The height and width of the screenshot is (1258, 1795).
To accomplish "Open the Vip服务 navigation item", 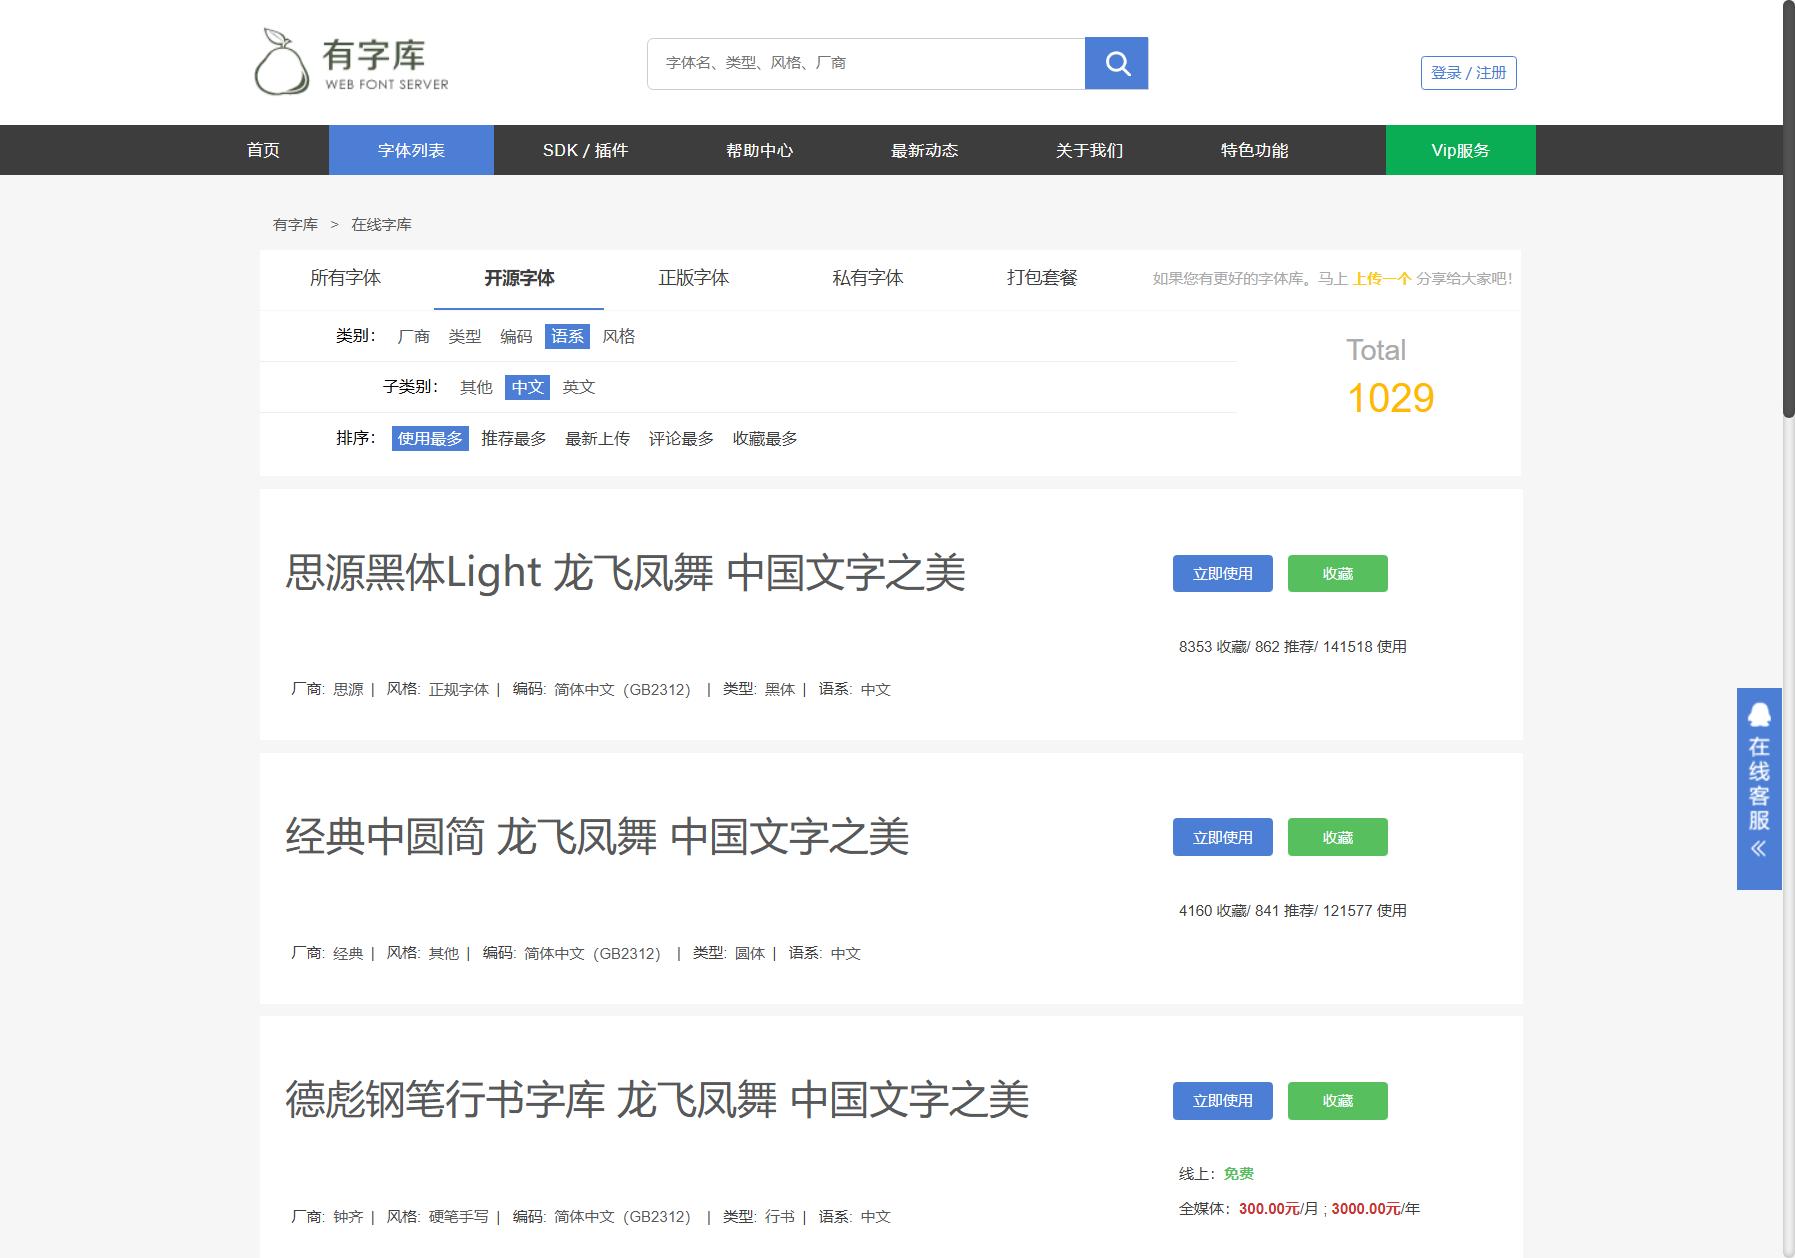I will point(1460,150).
